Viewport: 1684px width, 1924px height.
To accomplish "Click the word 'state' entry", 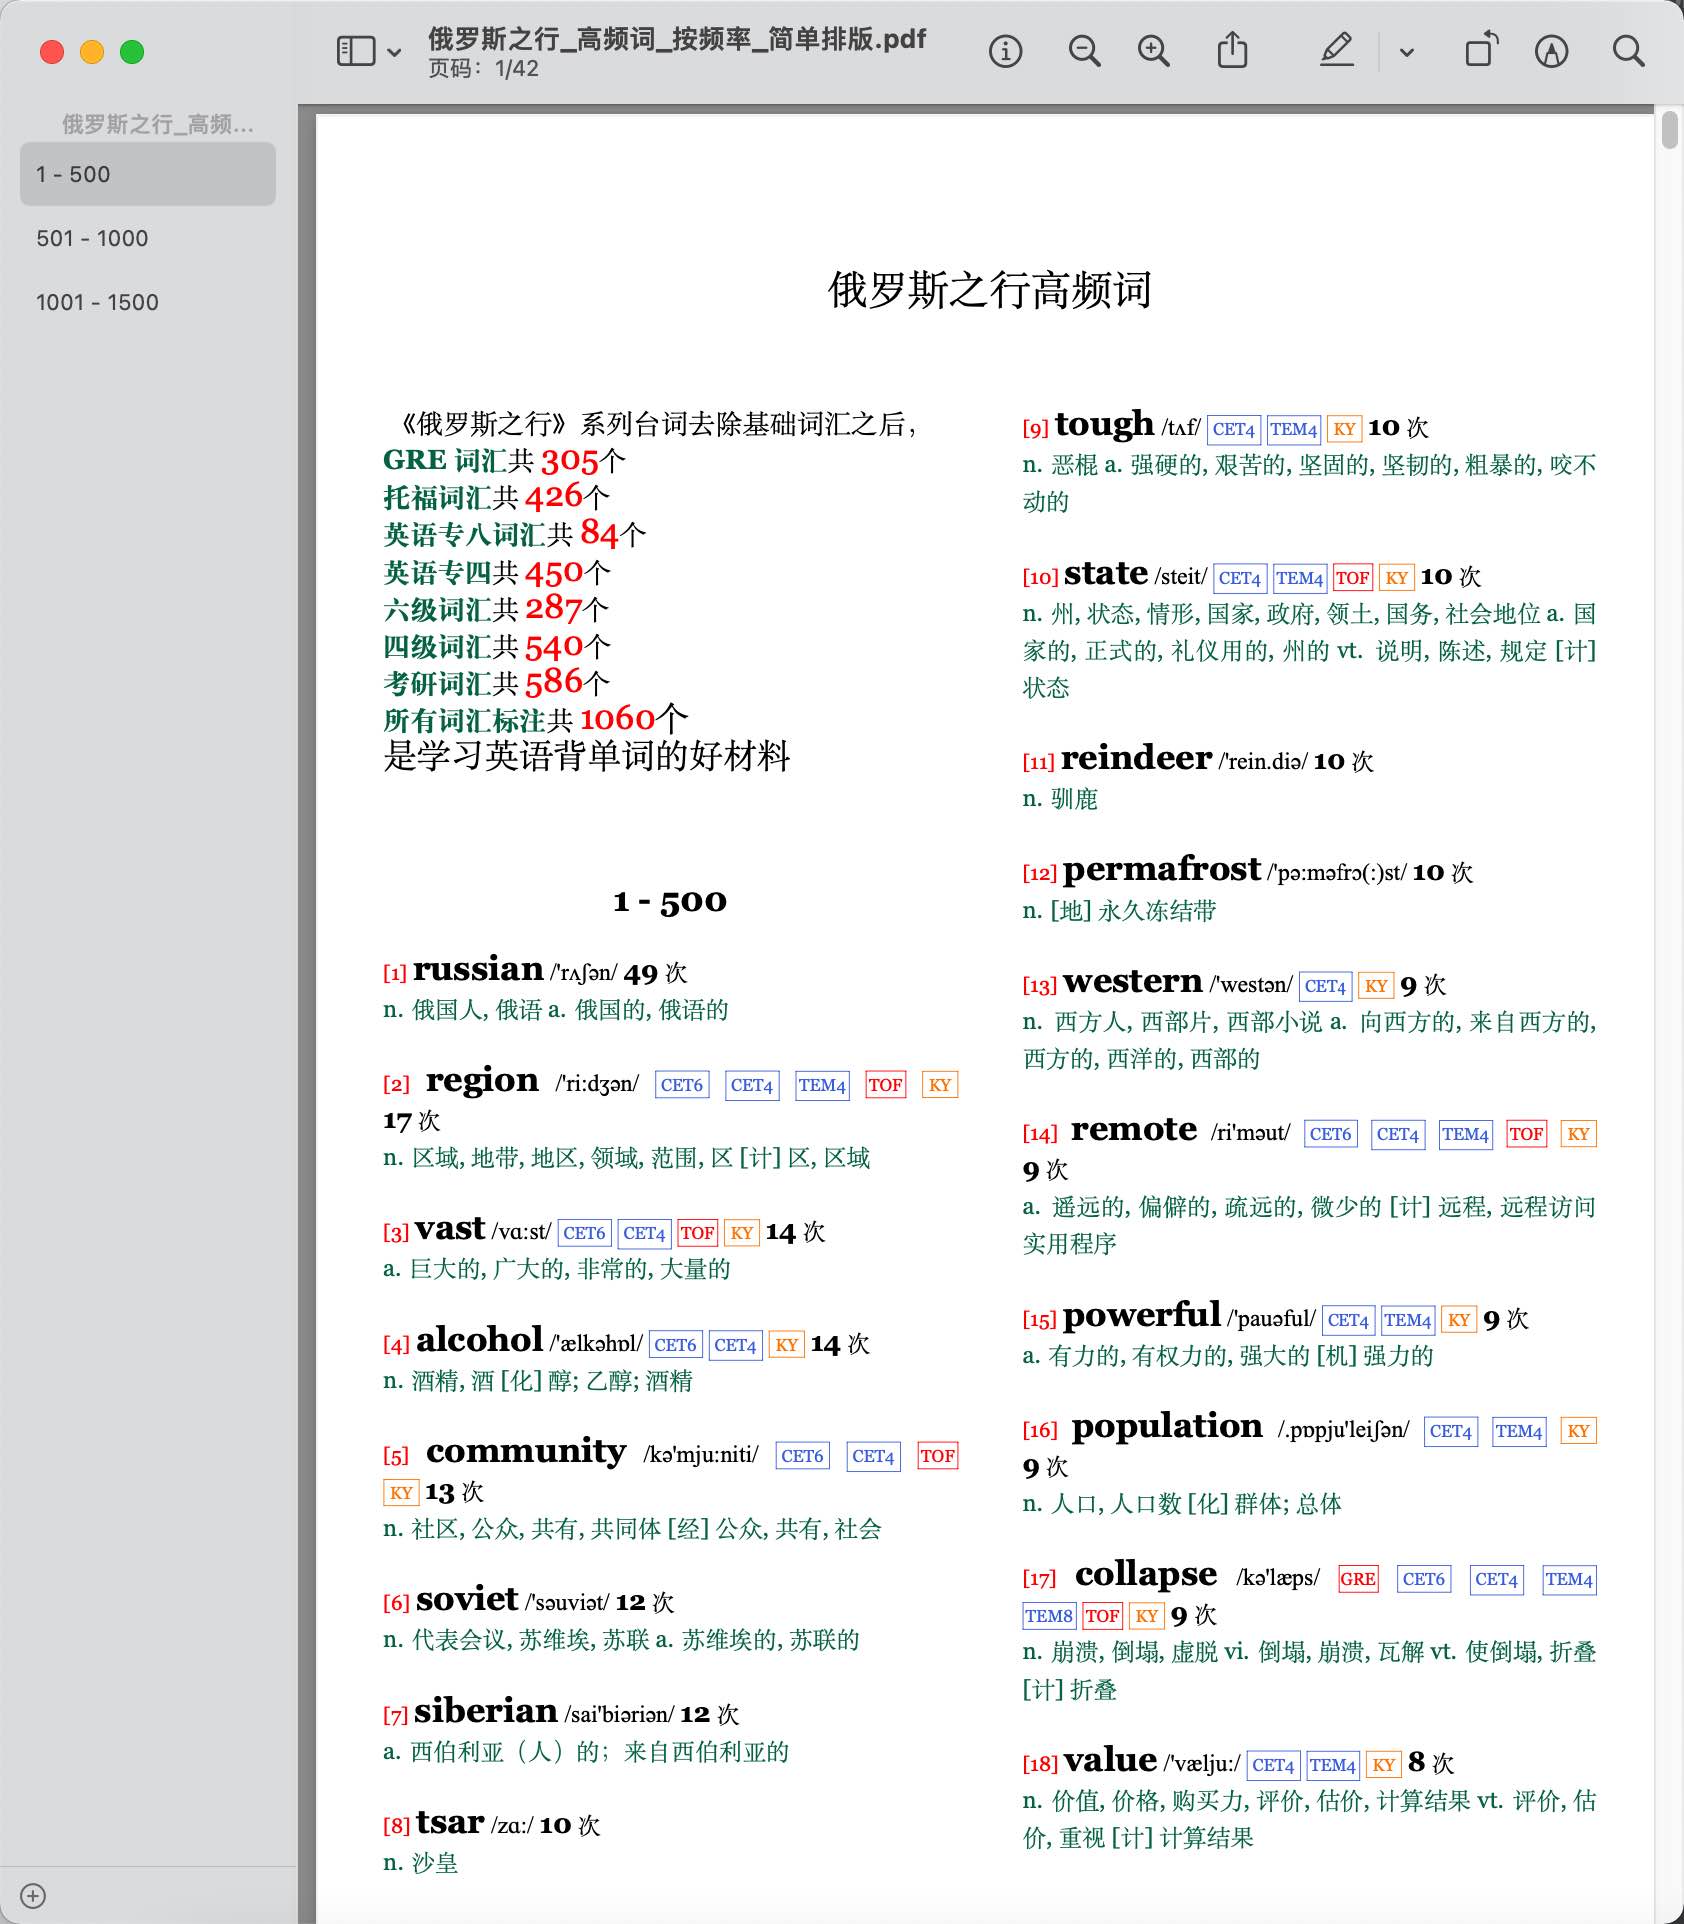I will (x=1106, y=574).
